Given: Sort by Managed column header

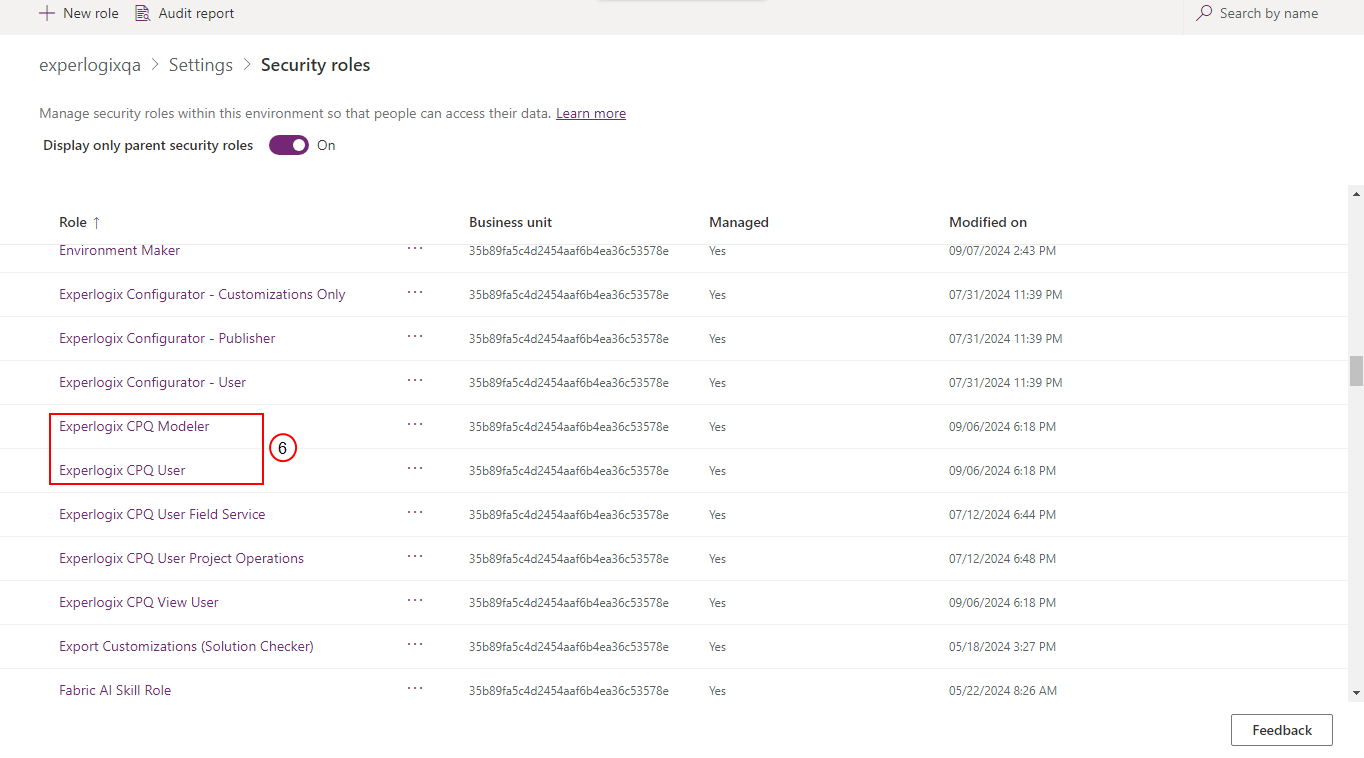Looking at the screenshot, I should 739,222.
